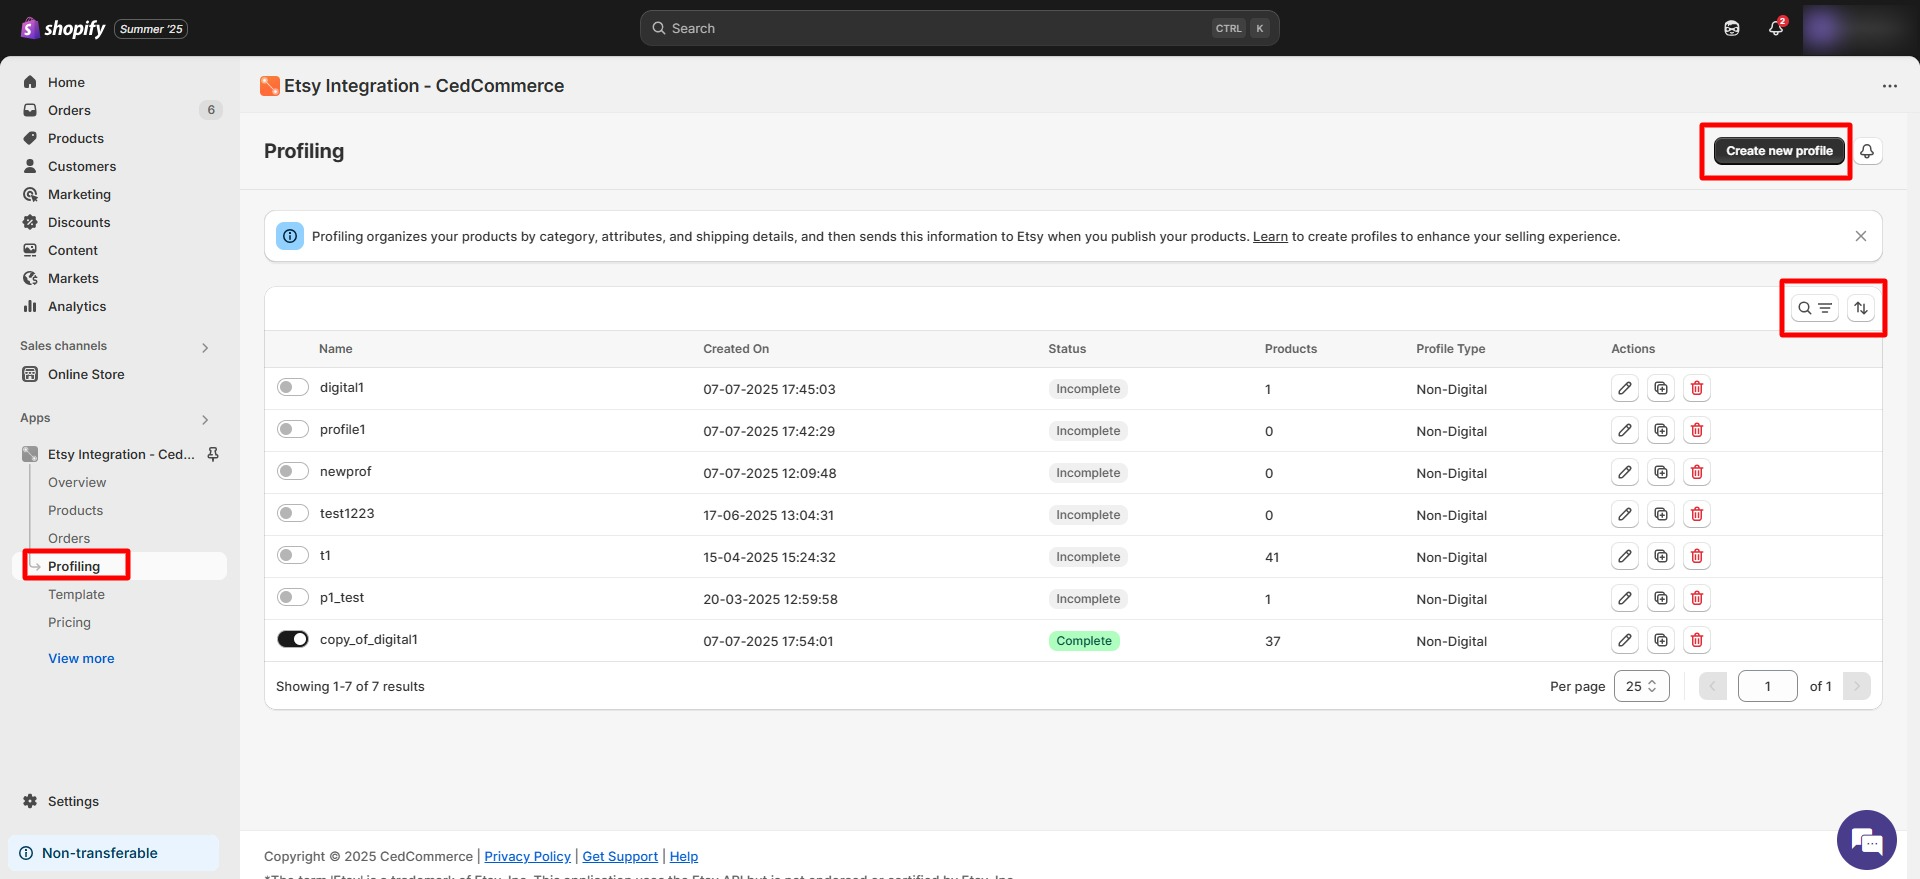Turn on the newprof toggle
The image size is (1920, 879).
293,471
